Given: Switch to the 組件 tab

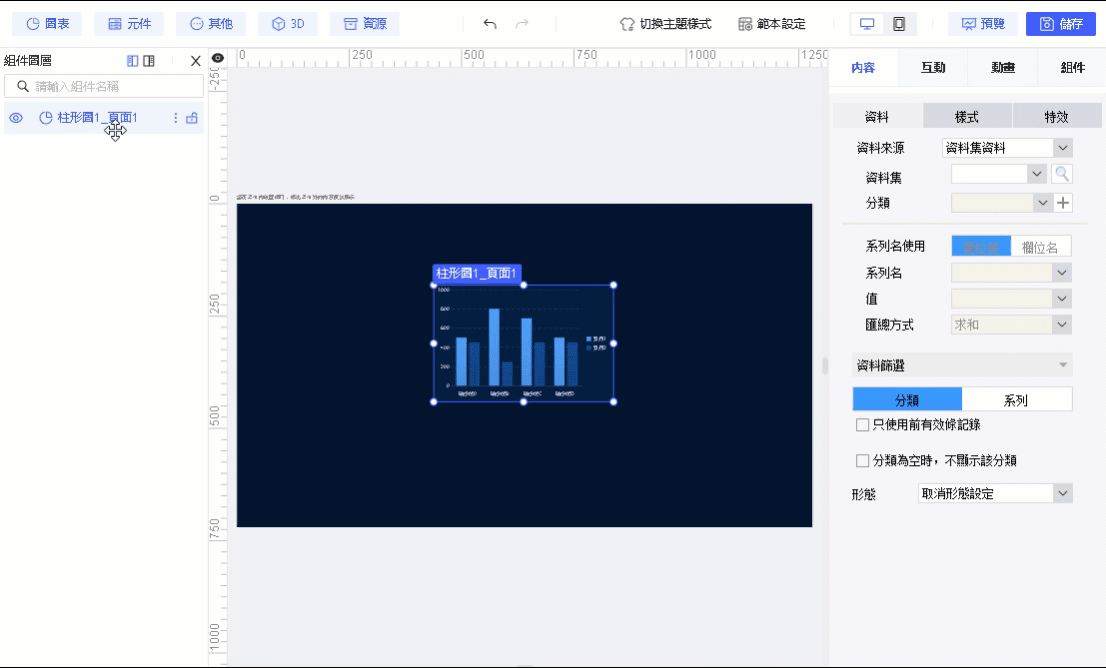Looking at the screenshot, I should point(1072,68).
